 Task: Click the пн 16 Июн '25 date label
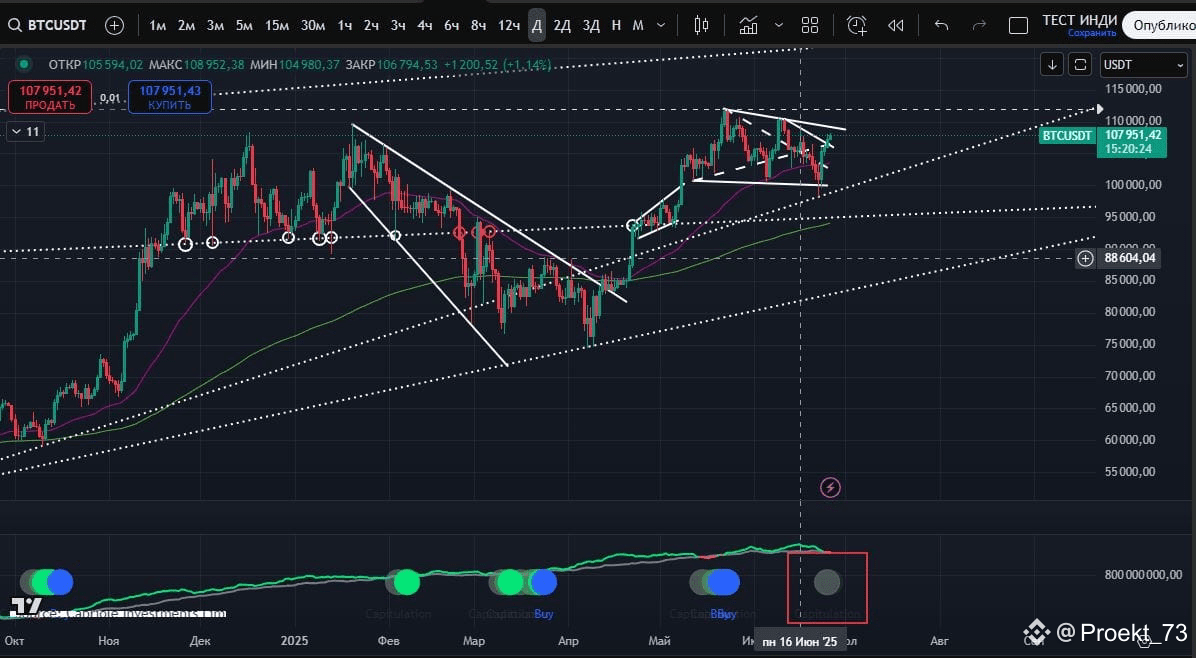[799, 642]
